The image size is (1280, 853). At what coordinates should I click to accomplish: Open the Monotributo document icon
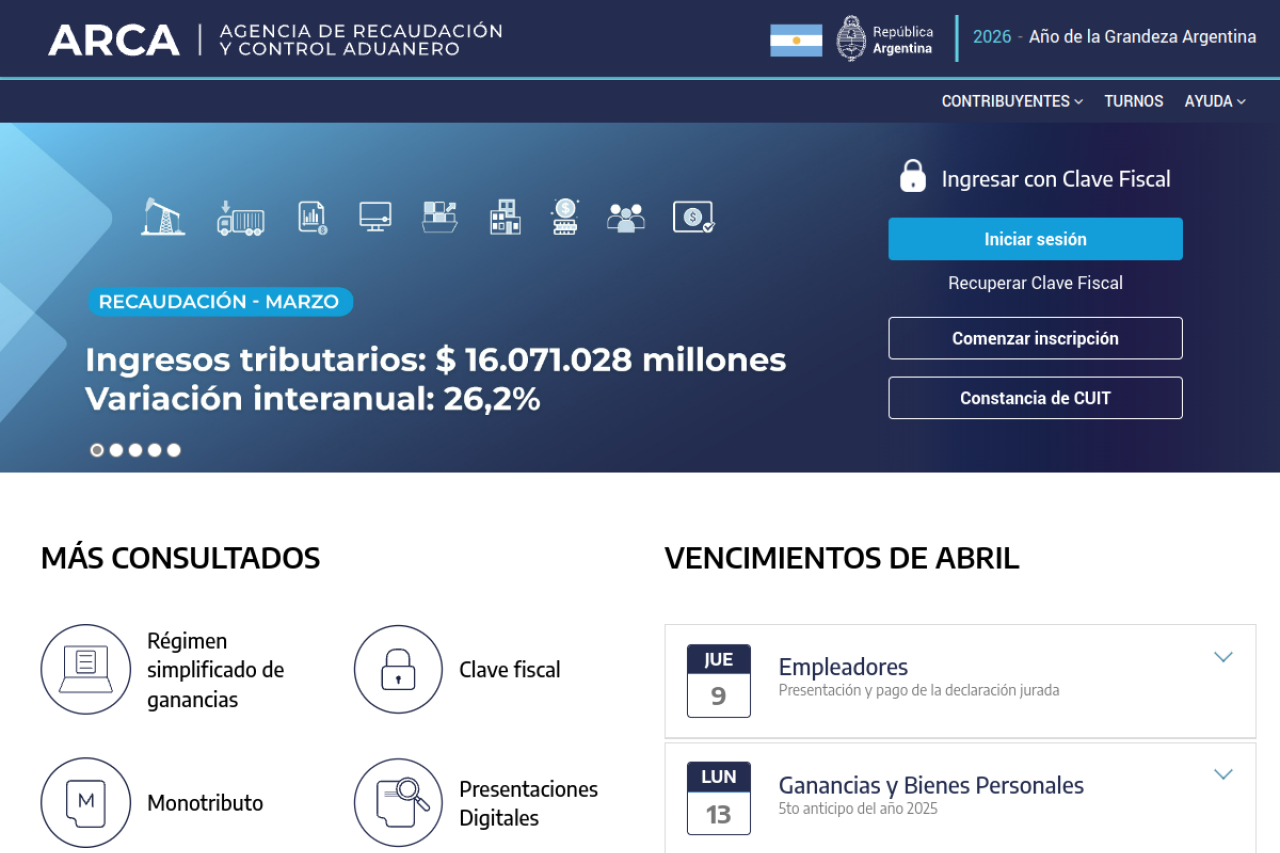[86, 802]
